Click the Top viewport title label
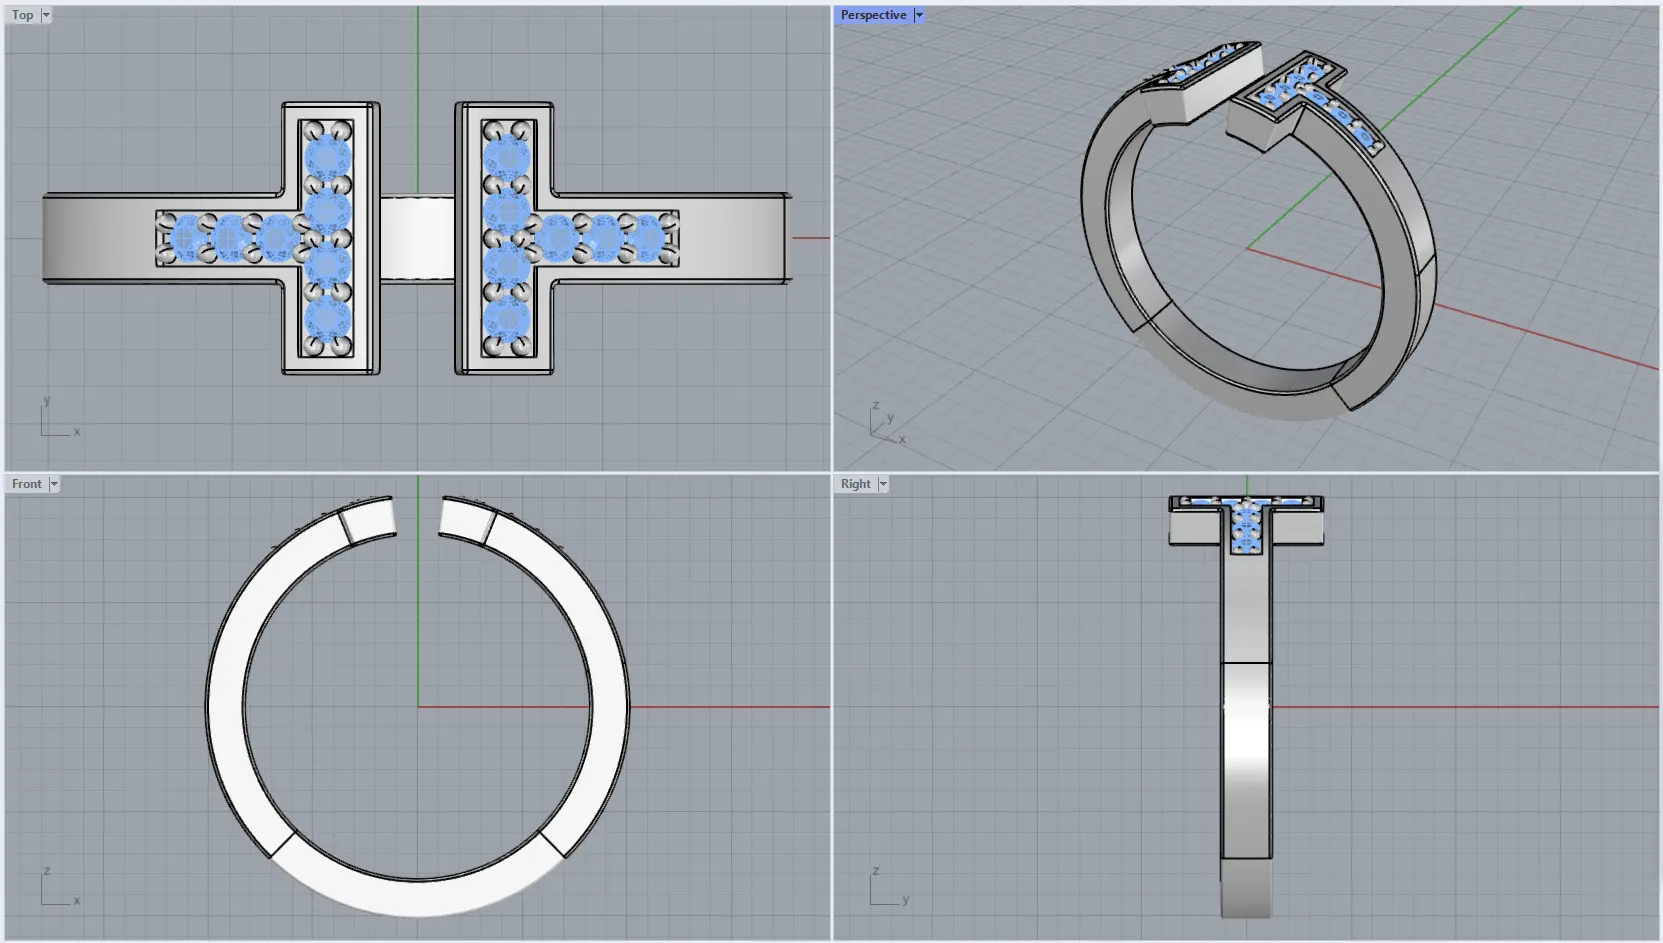This screenshot has height=943, width=1663. point(22,15)
